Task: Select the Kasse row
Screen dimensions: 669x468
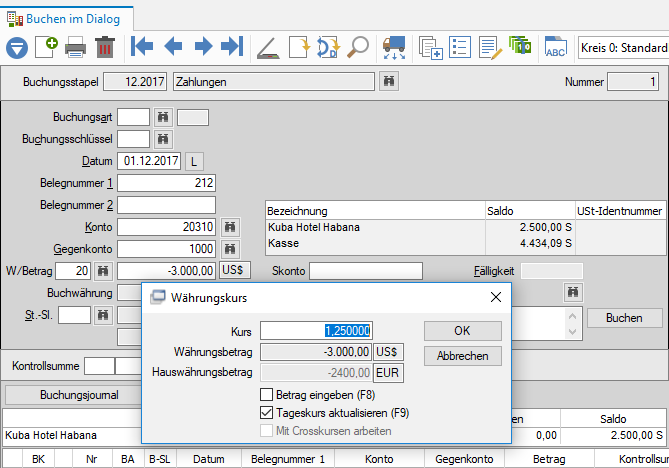Action: tap(465, 244)
